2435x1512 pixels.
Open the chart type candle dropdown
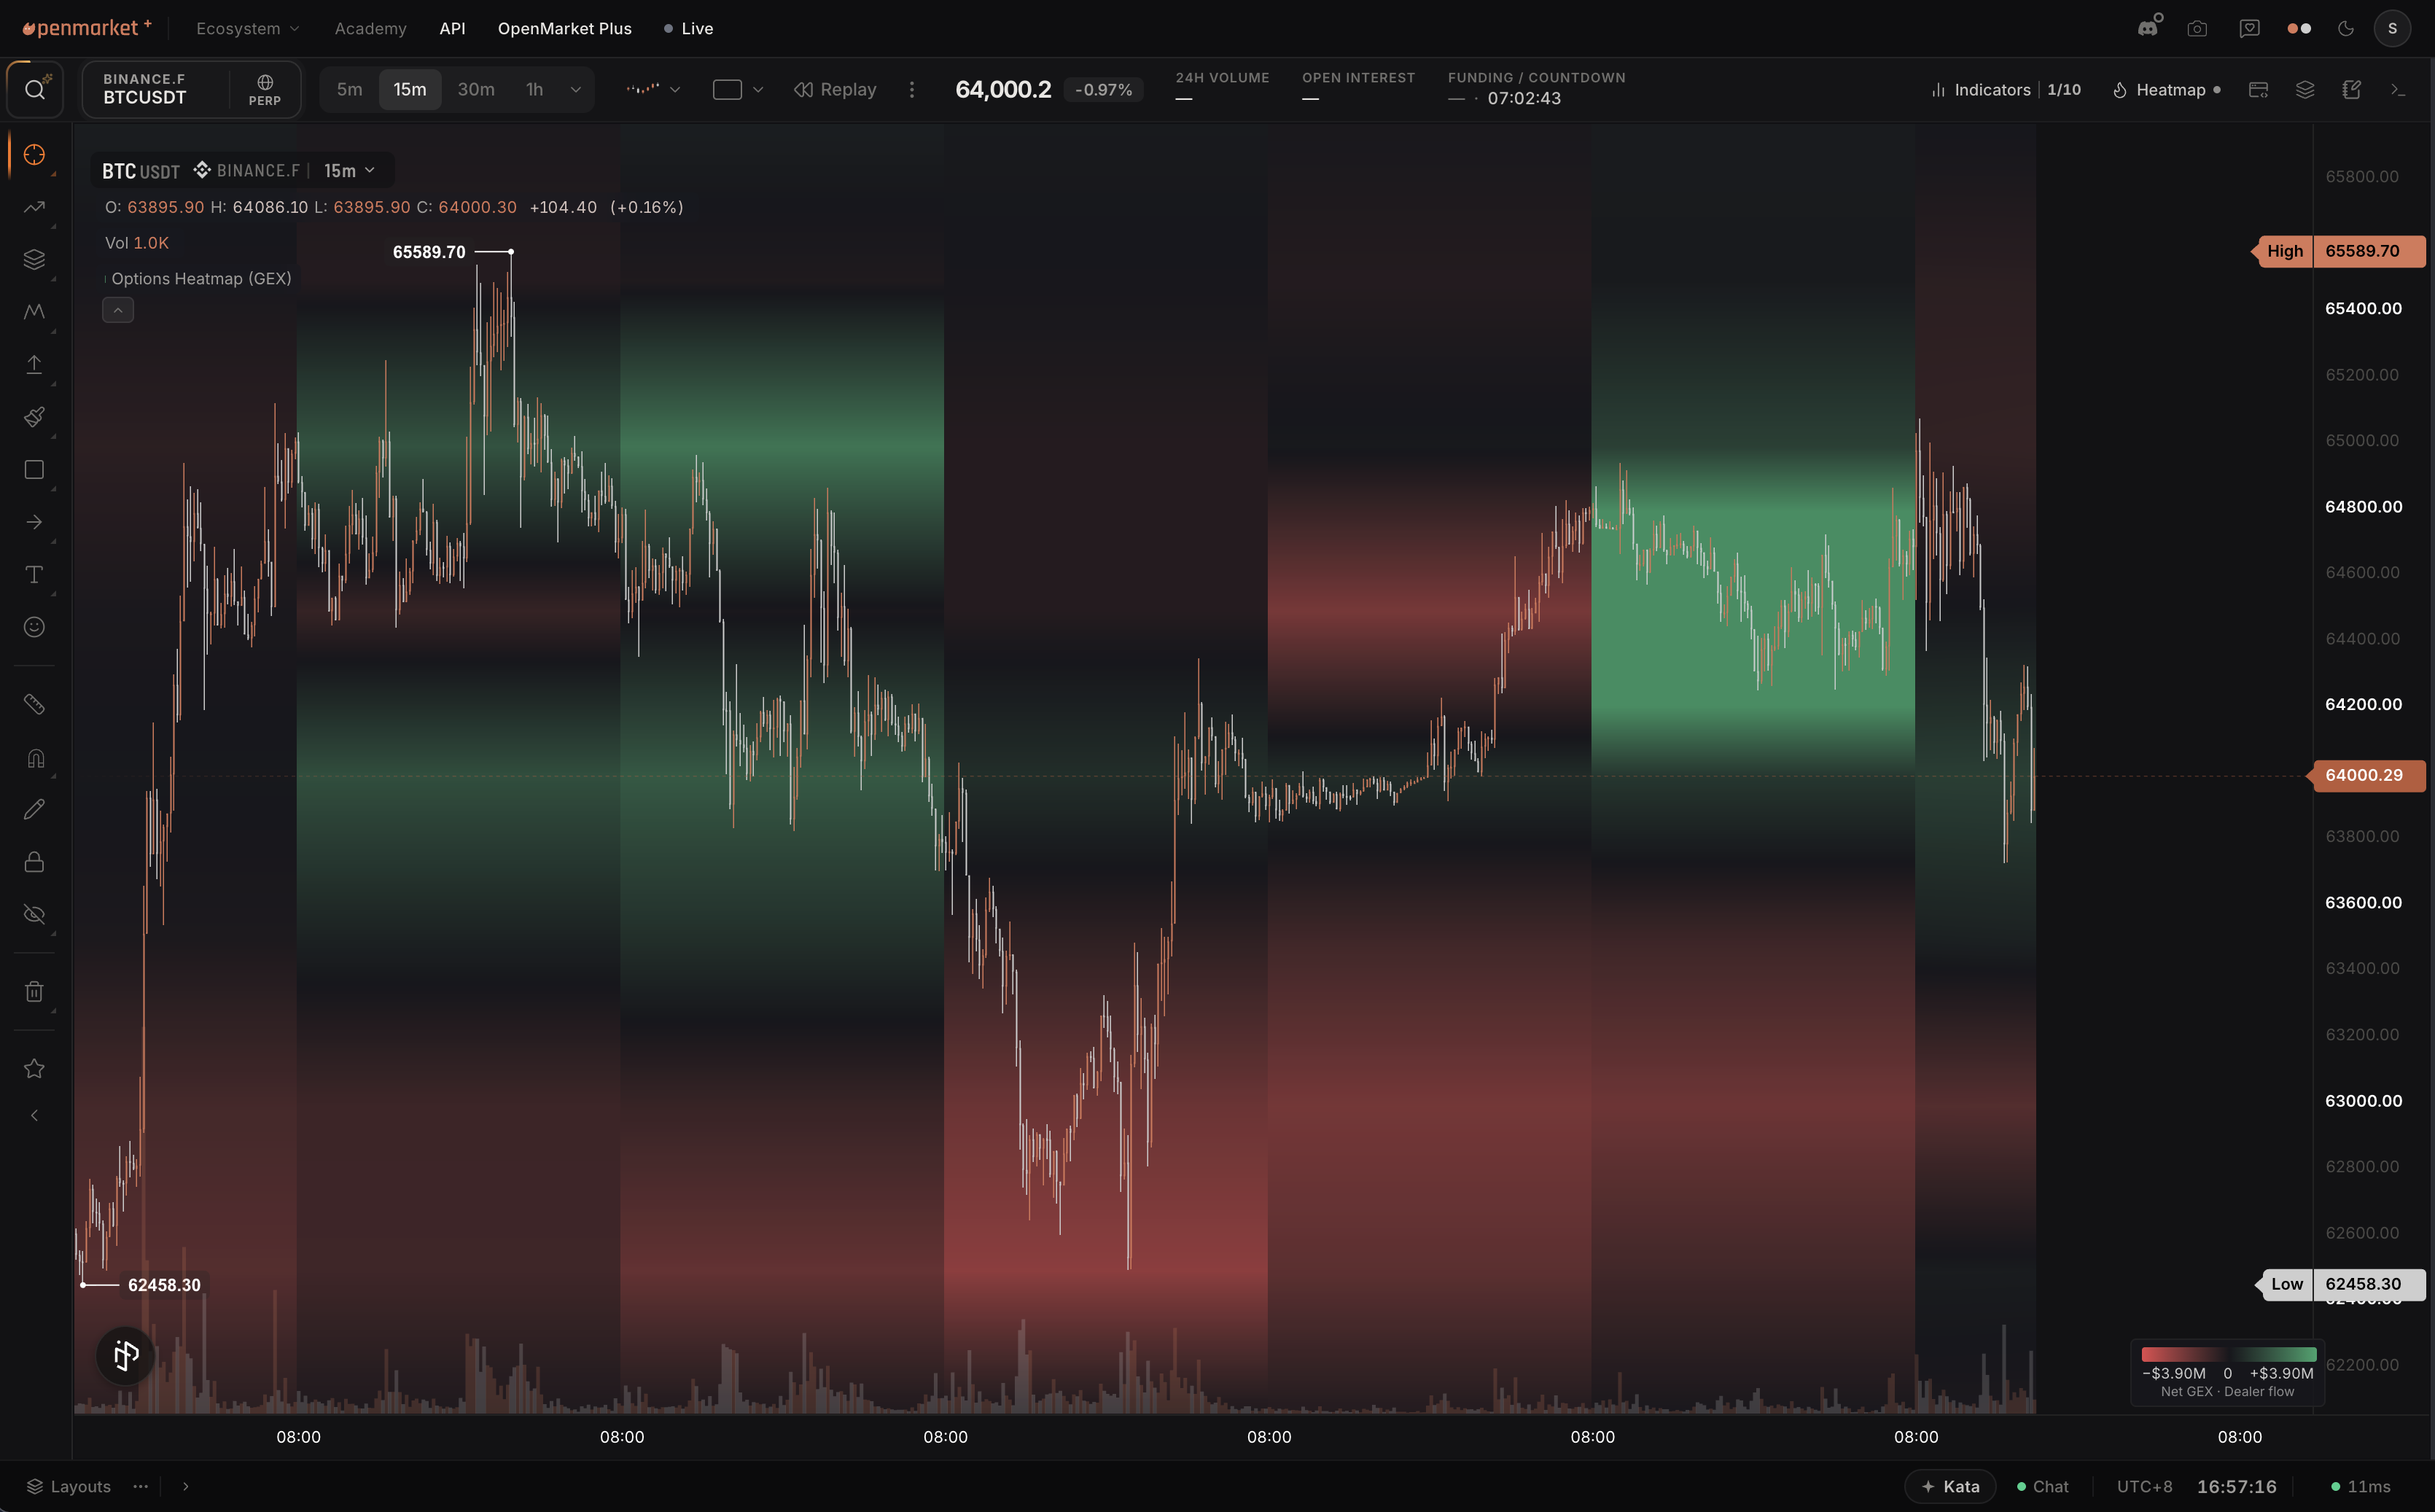coord(653,89)
